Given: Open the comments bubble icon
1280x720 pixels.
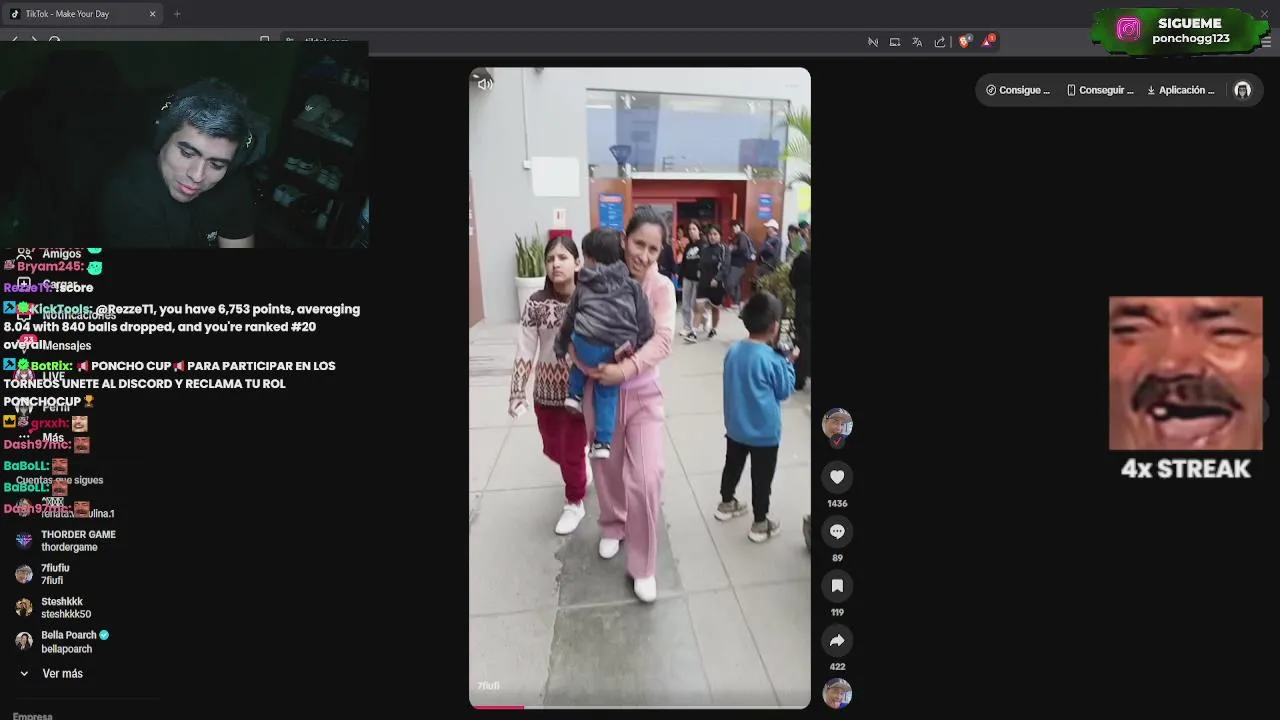Looking at the screenshot, I should click(837, 531).
